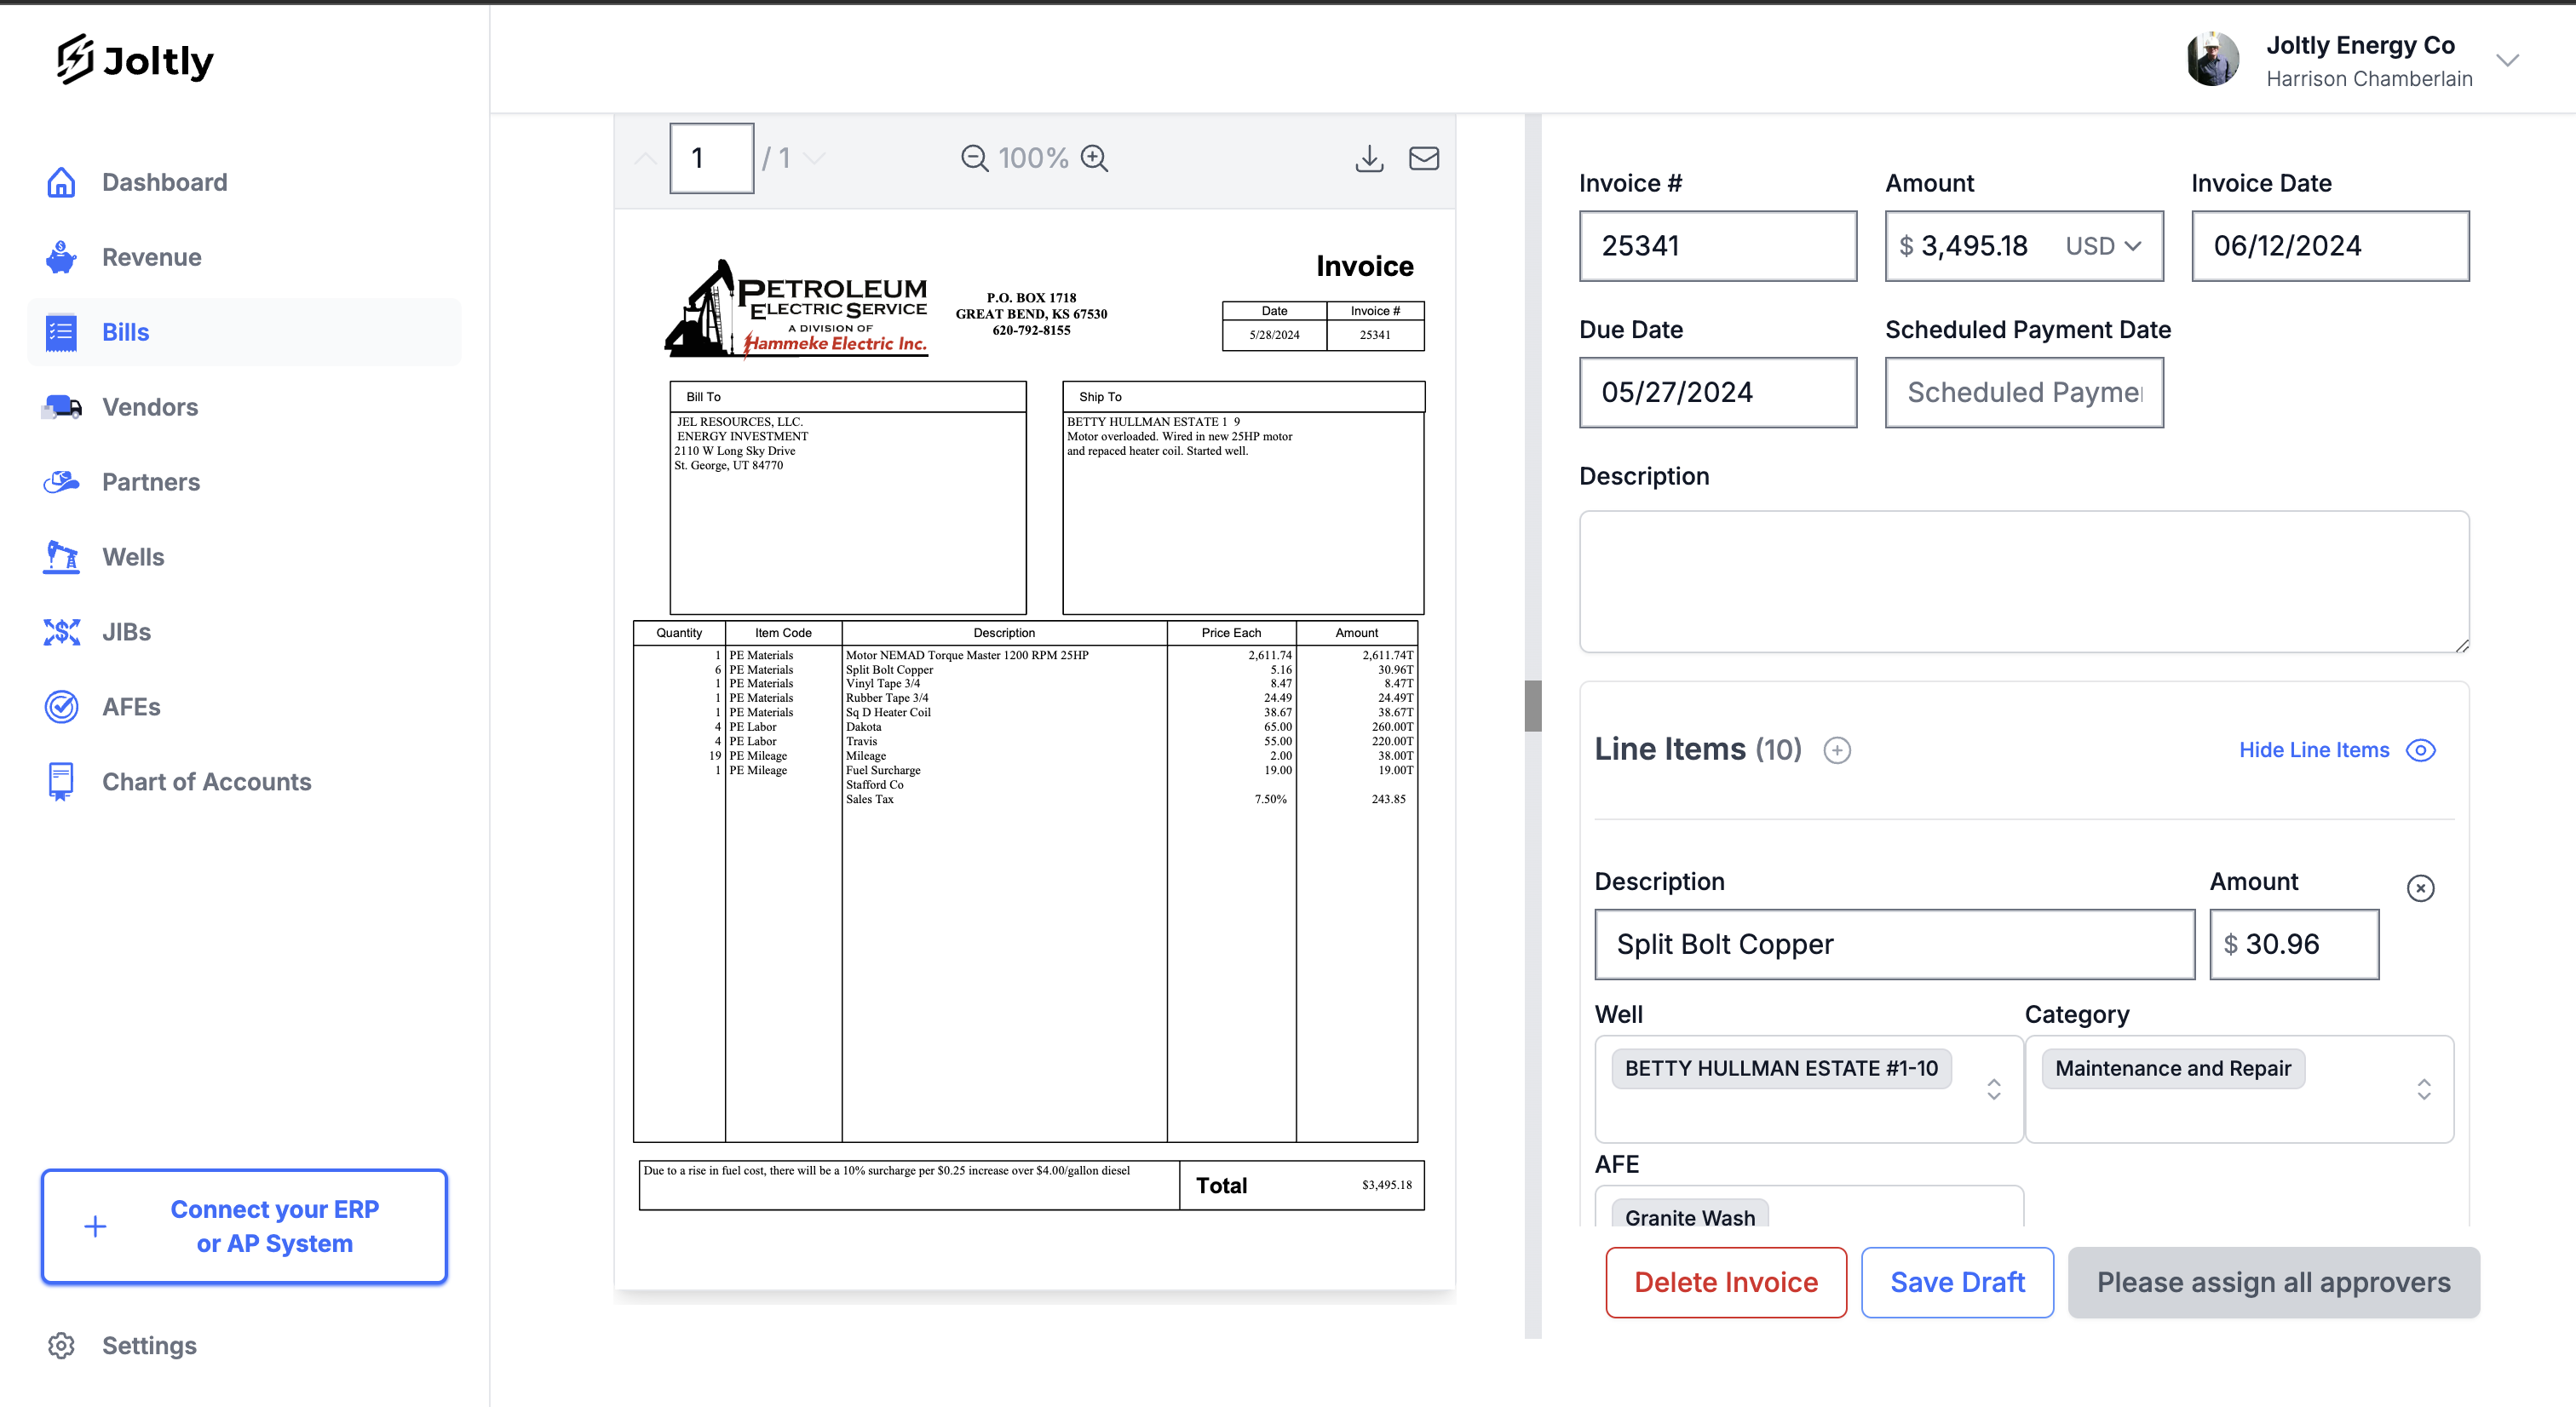Switch to the Bills section
This screenshot has height=1407, width=2576.
tap(125, 332)
